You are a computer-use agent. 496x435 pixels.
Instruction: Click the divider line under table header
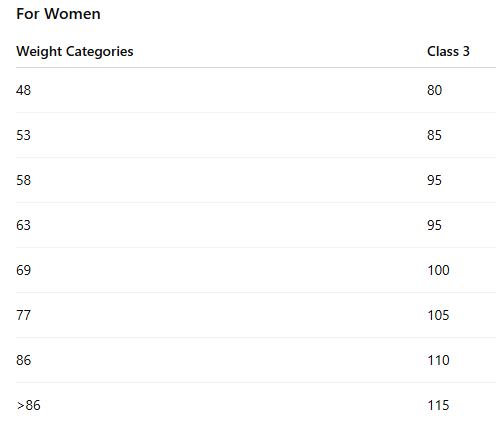(256, 68)
